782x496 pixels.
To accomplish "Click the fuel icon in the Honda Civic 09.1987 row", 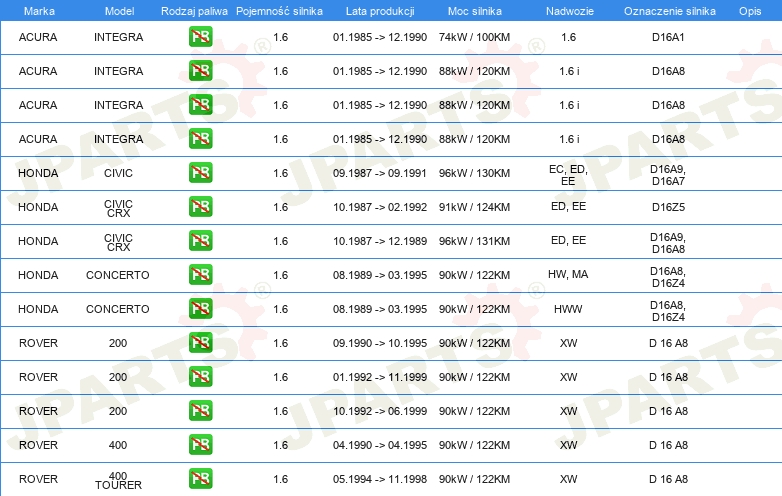I will point(200,173).
